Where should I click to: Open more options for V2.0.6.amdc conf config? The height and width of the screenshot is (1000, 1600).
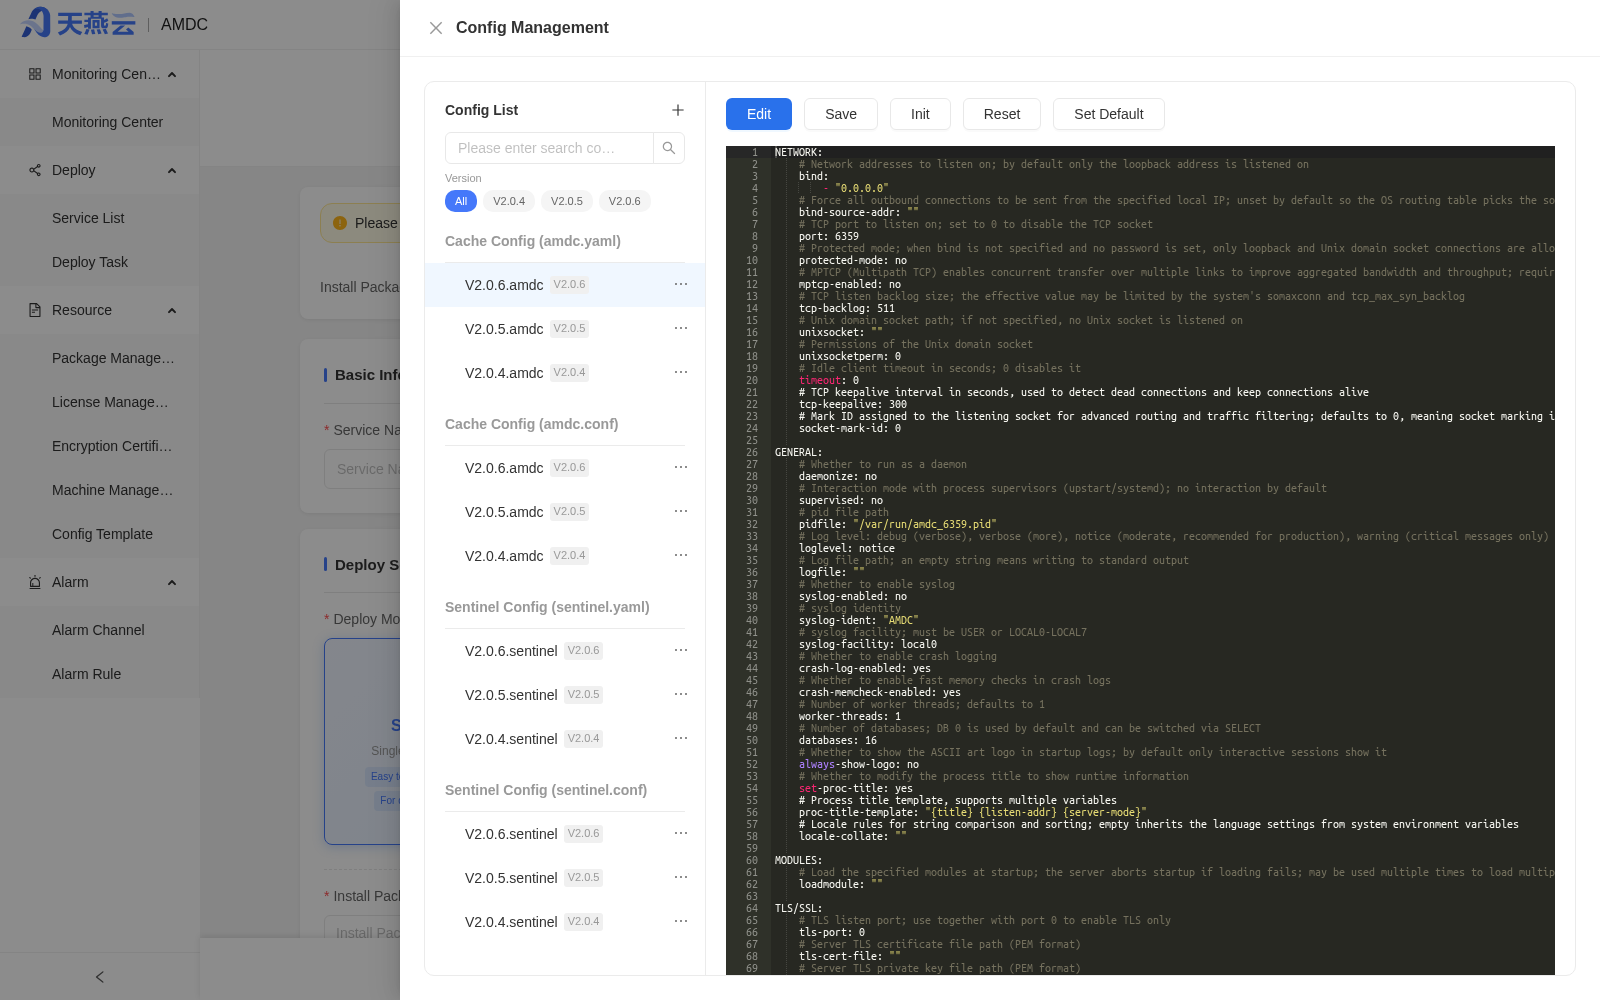(x=681, y=467)
